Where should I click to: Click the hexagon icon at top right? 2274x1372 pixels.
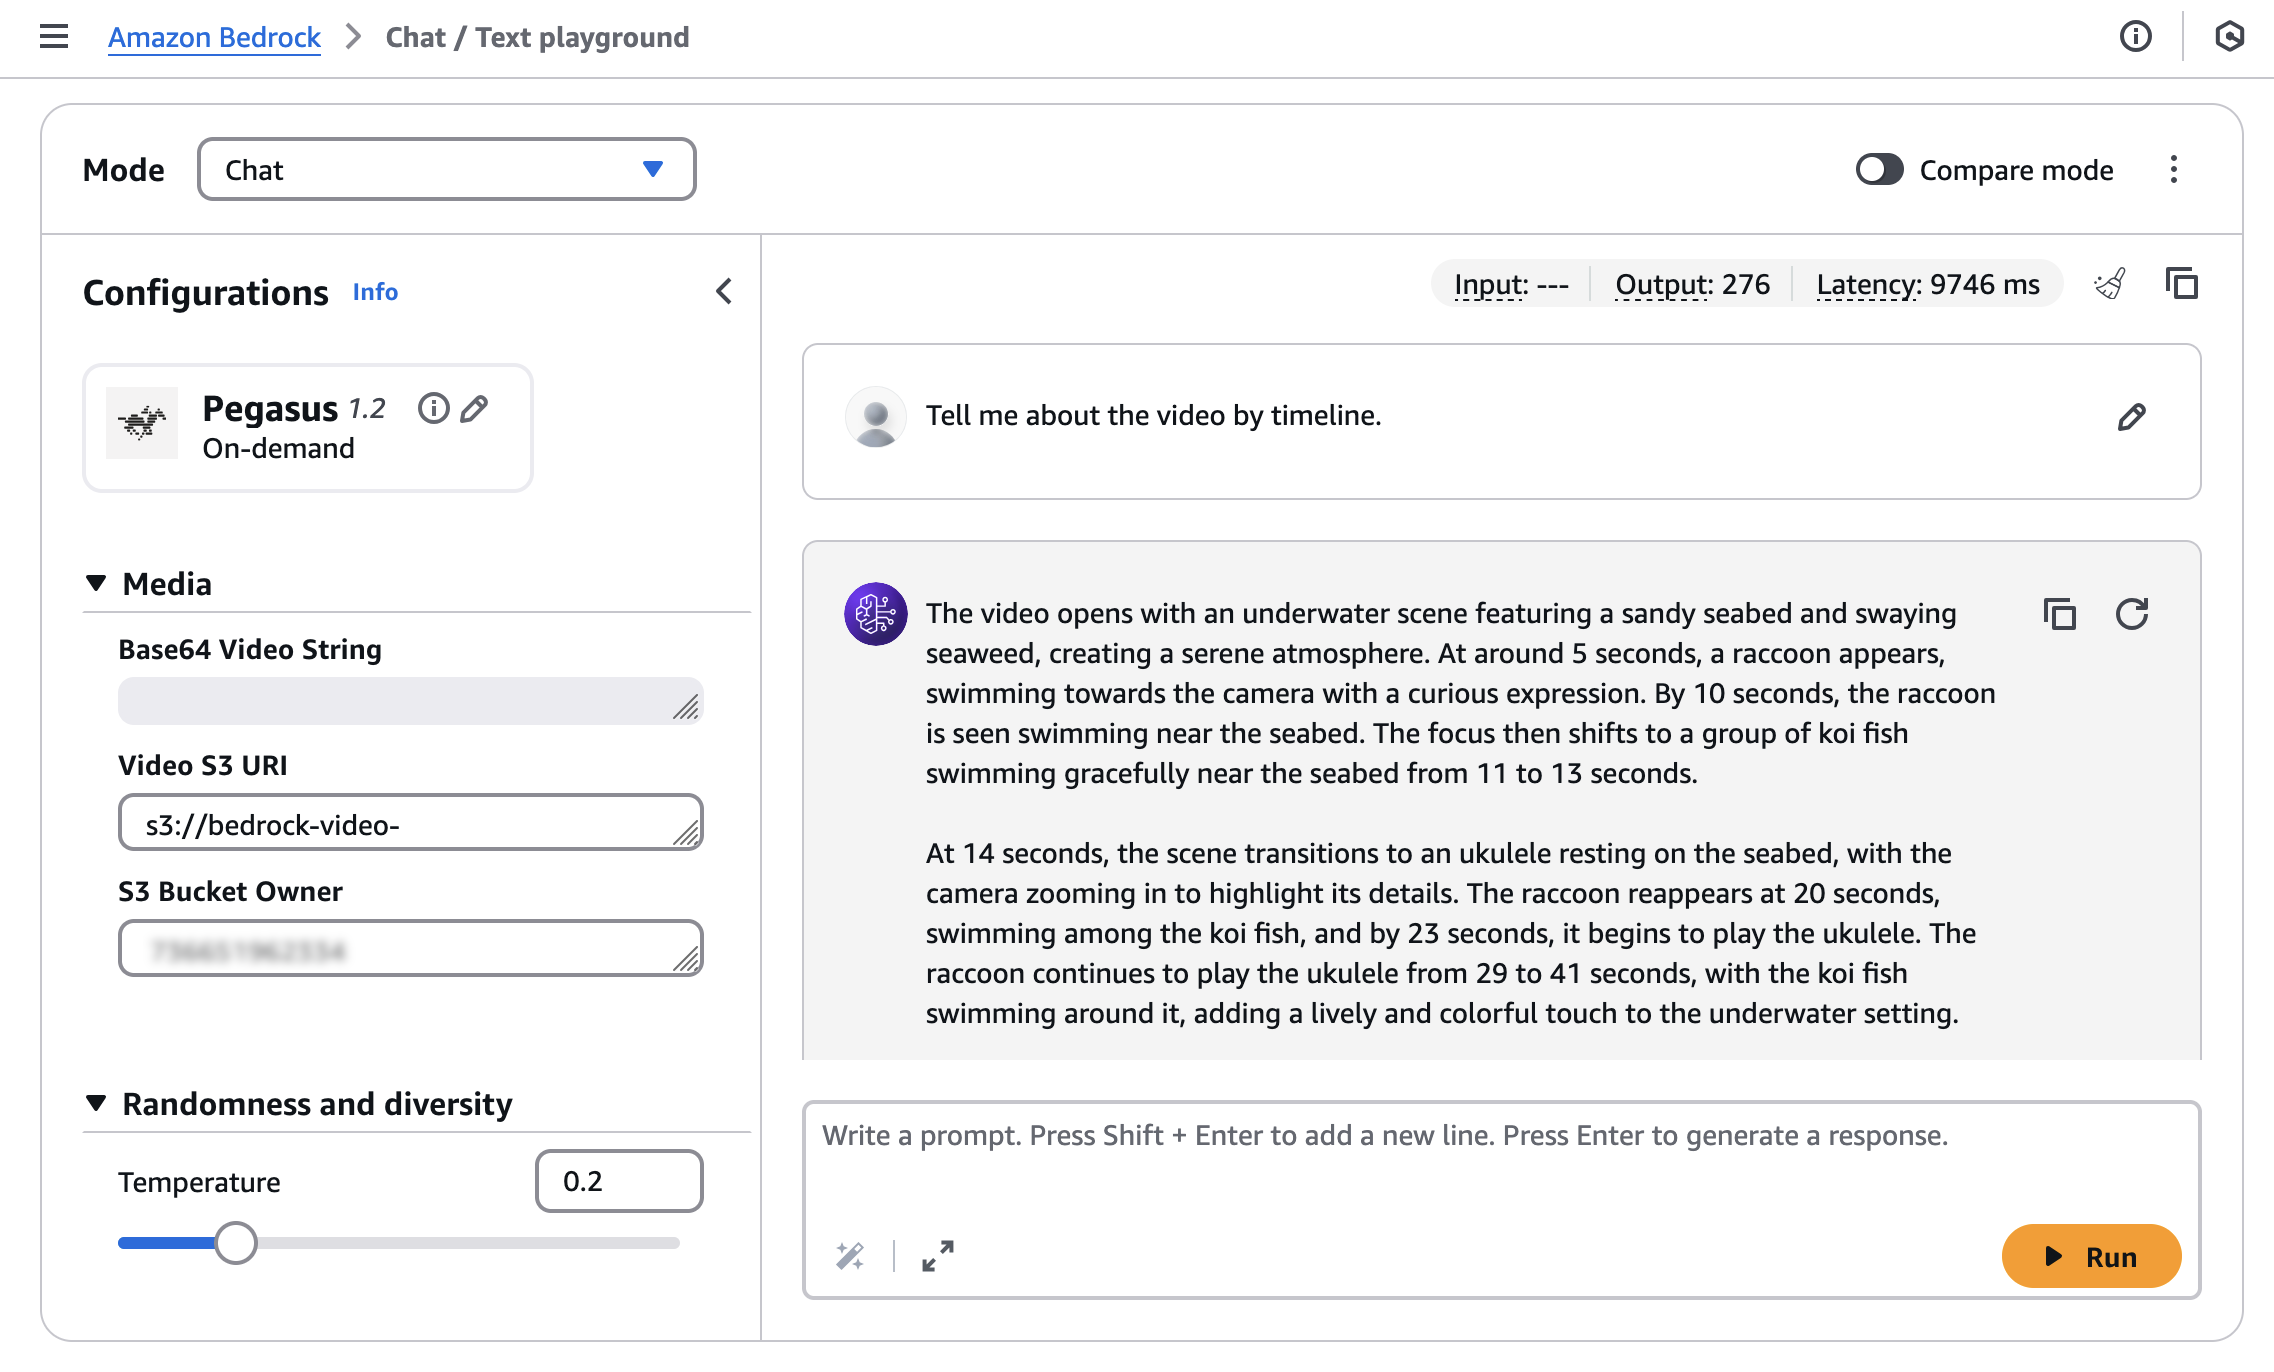click(x=2229, y=37)
